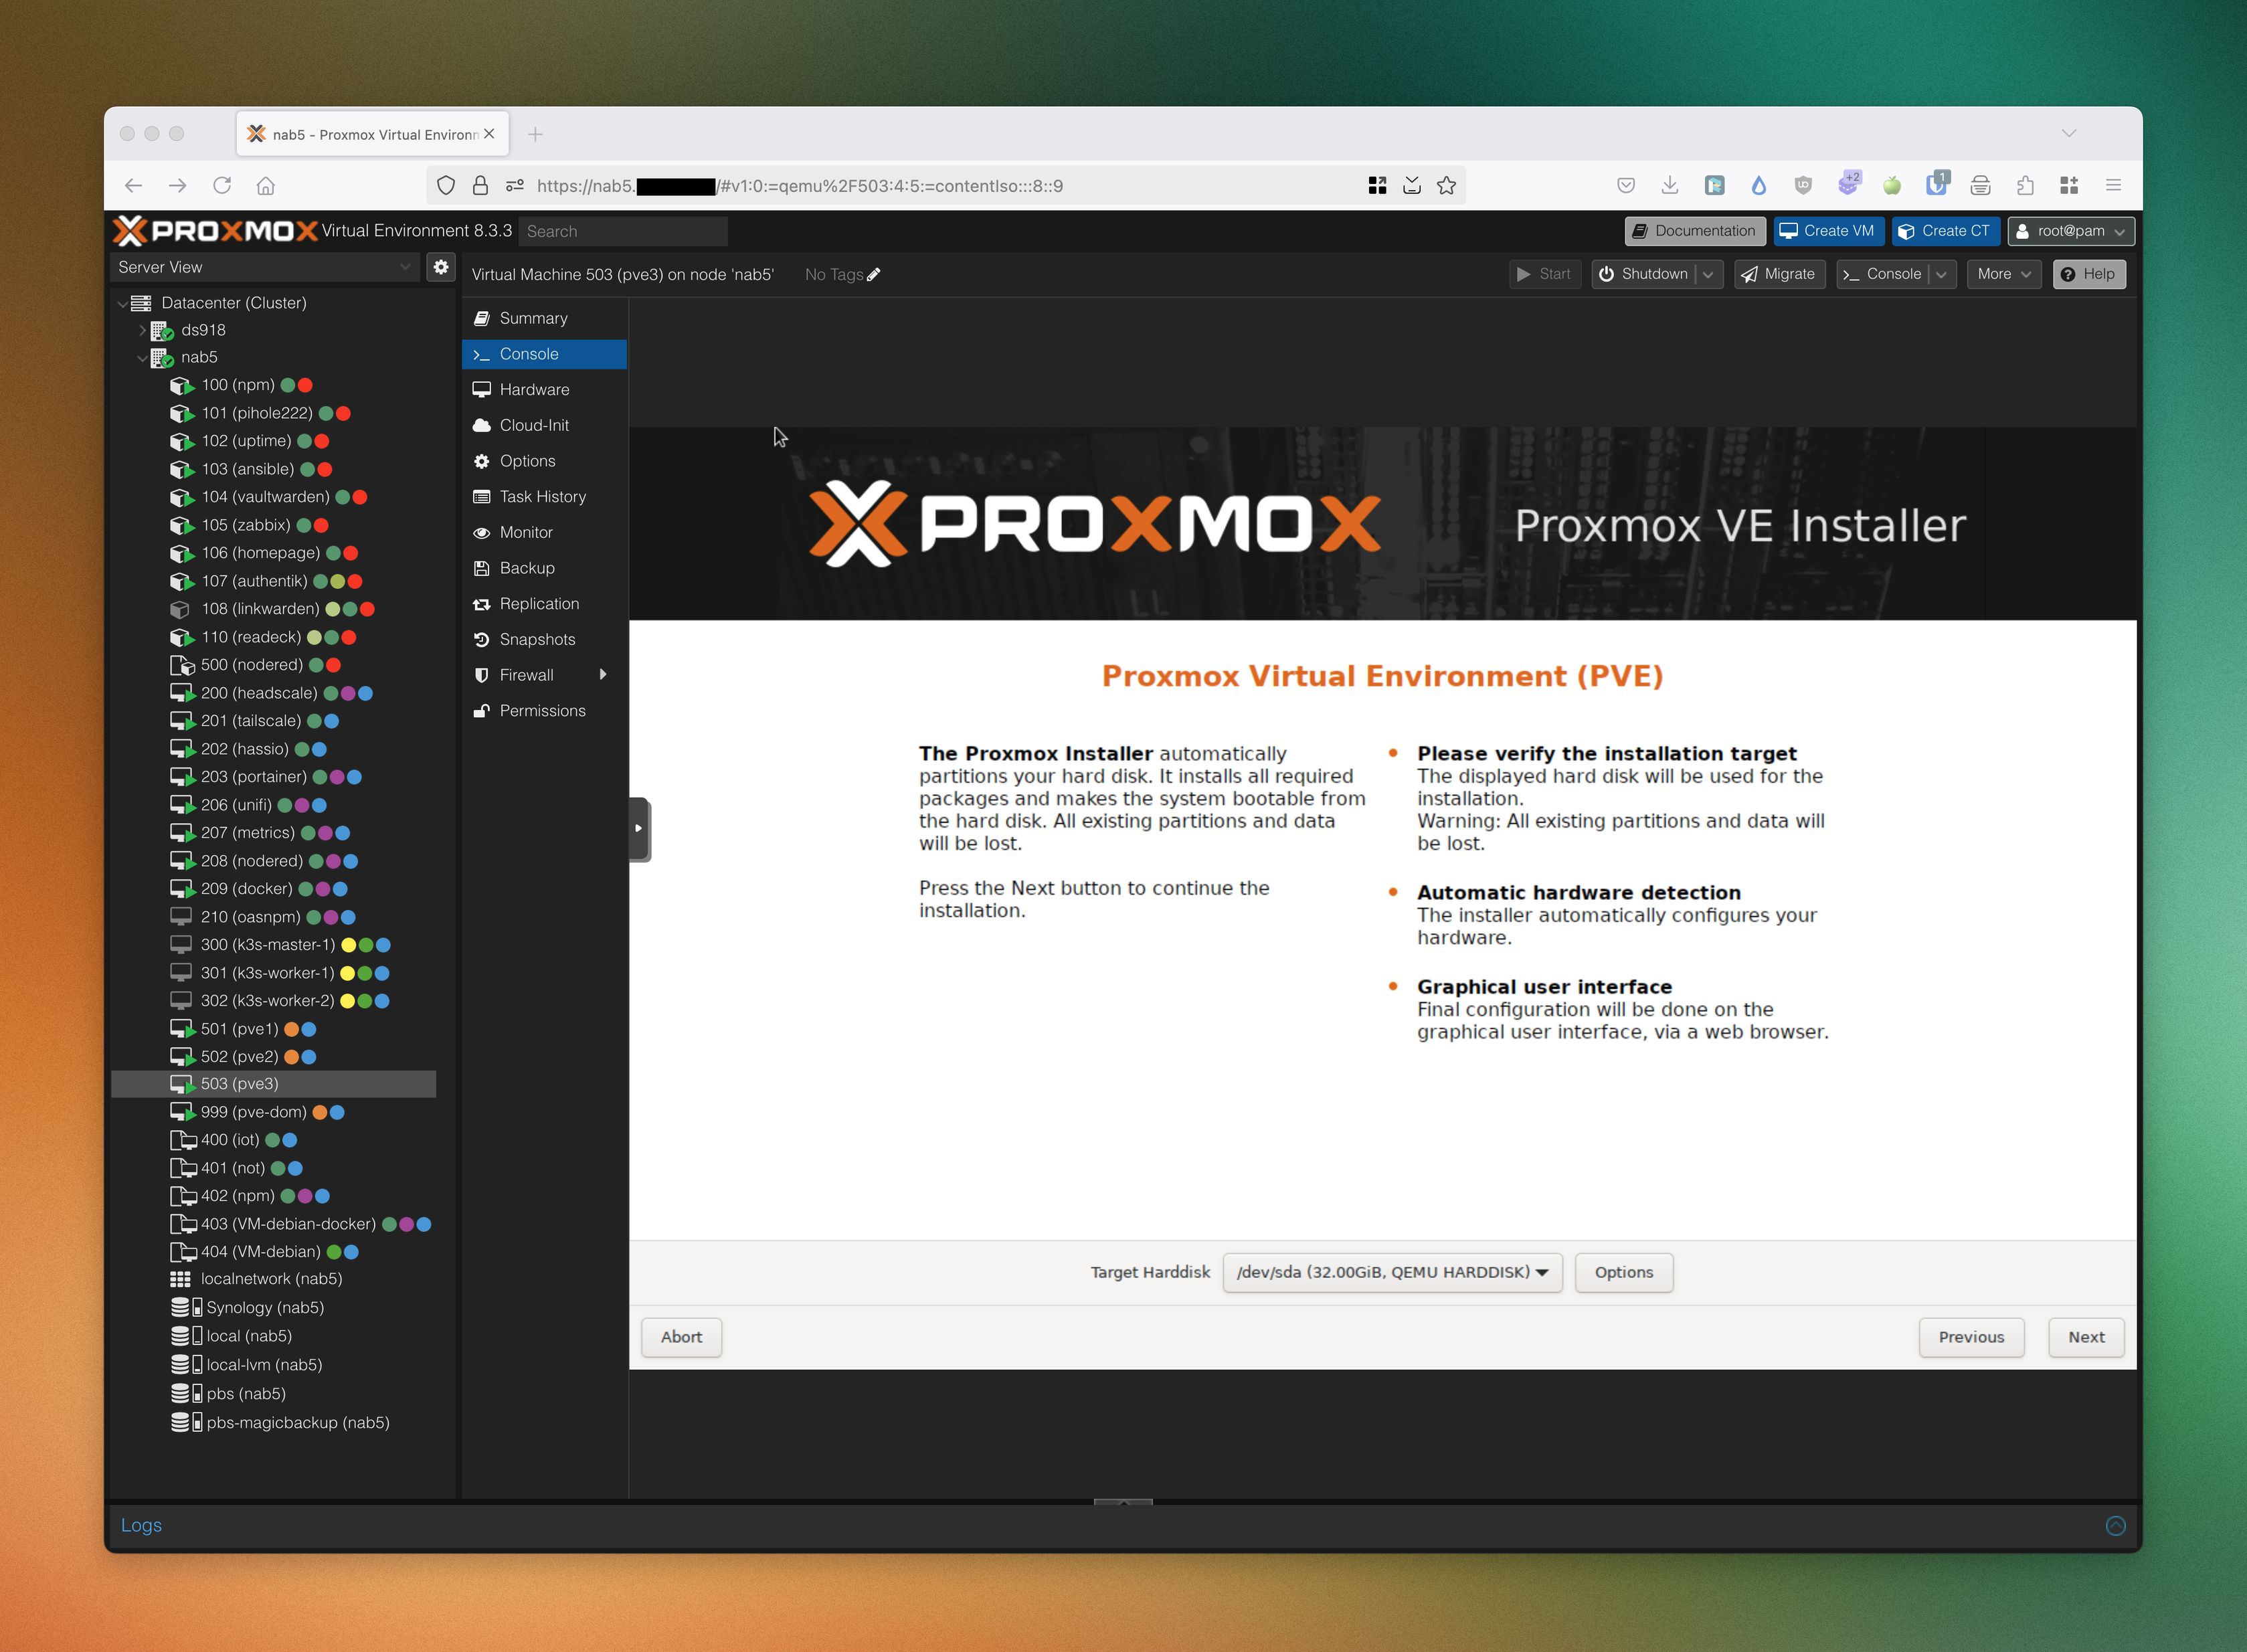Open the Monitor tab

click(544, 532)
